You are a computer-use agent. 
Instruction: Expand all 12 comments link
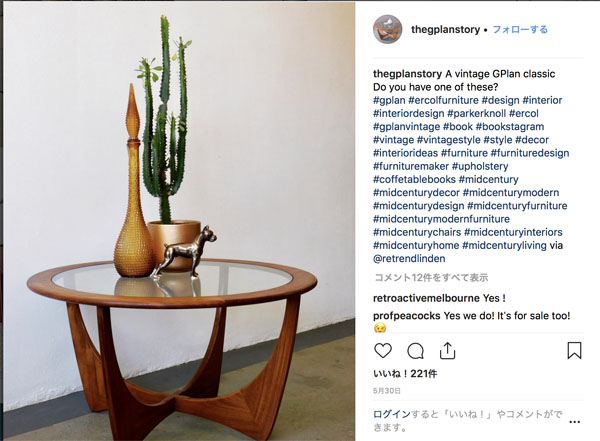click(431, 278)
